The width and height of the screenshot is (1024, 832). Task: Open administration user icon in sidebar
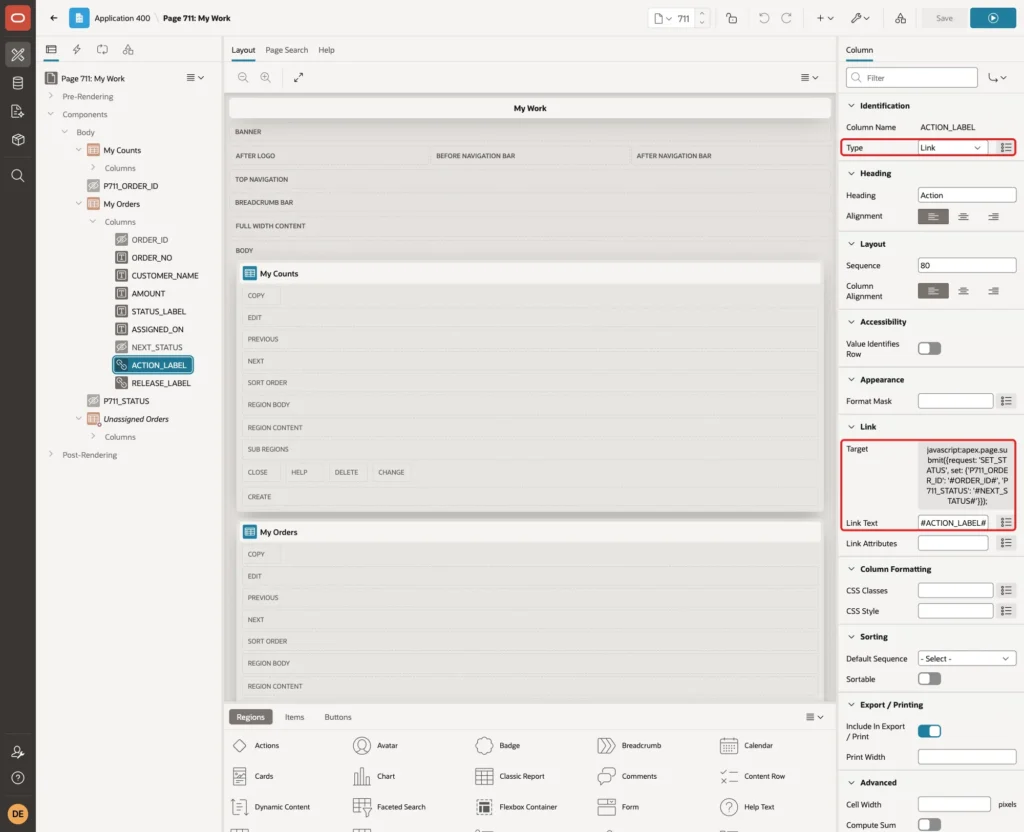tap(18, 752)
